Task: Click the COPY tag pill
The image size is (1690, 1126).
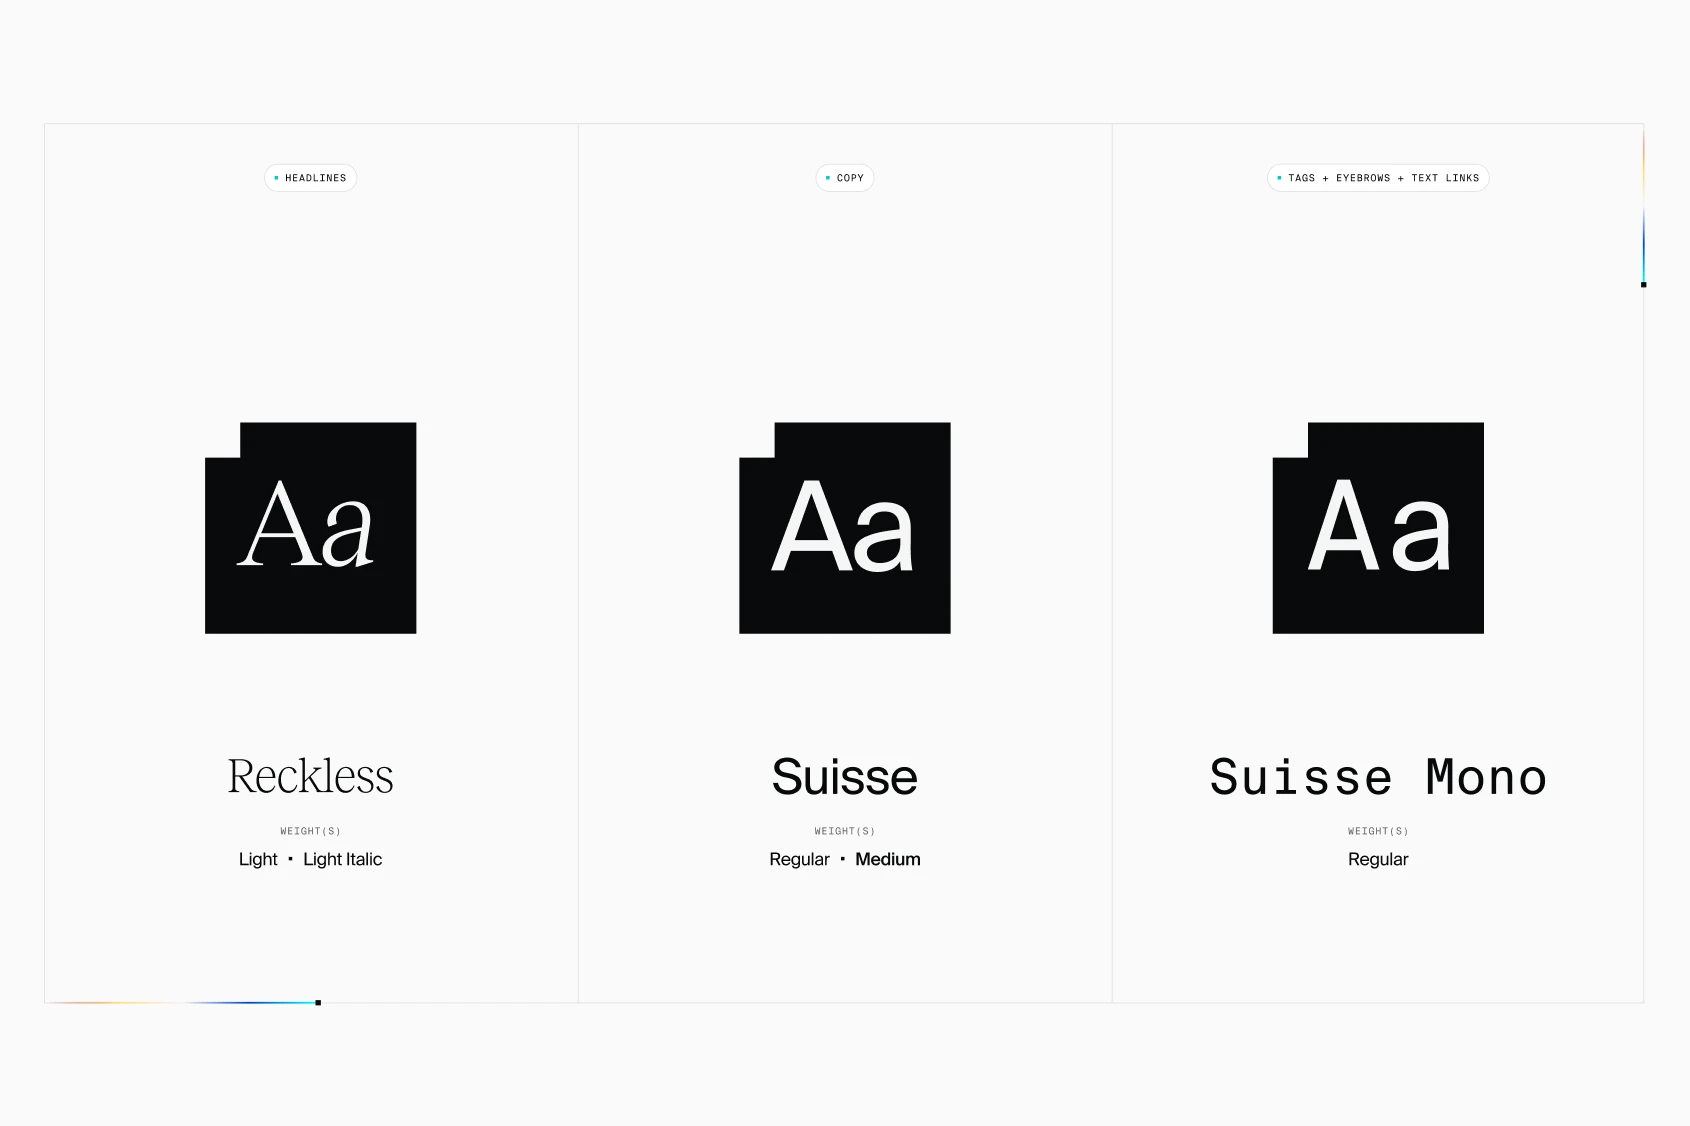Action: [x=845, y=178]
